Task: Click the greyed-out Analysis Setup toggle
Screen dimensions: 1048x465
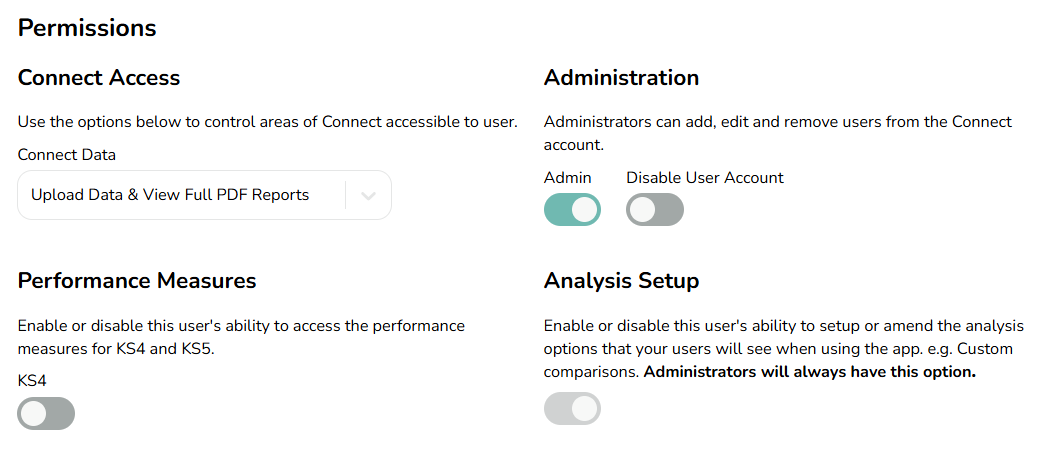Action: (572, 409)
